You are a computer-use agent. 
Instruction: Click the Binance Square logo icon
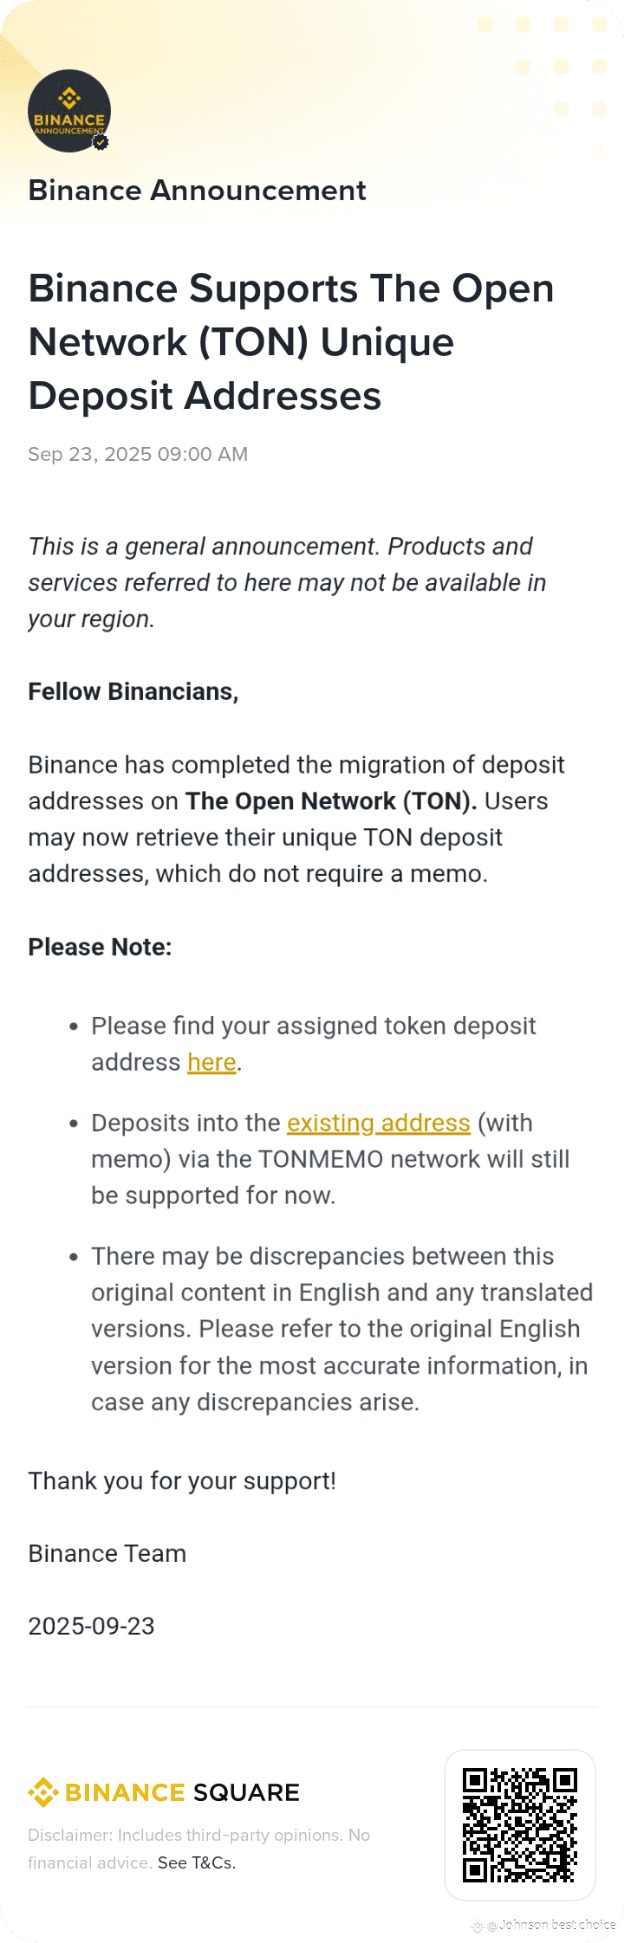tap(43, 1792)
